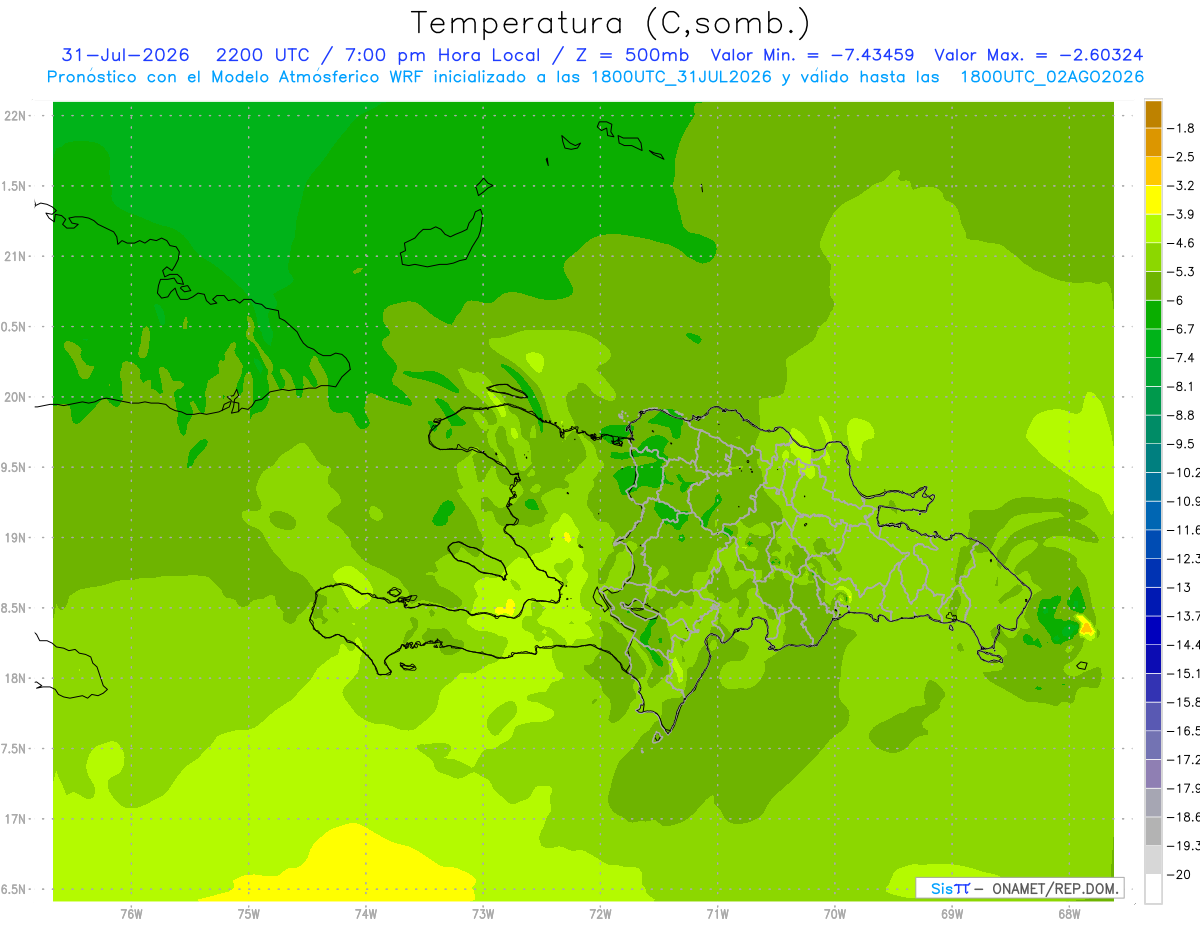Pick lime swatch between -3.9 and -4.6
The height and width of the screenshot is (927, 1200).
point(1153,228)
